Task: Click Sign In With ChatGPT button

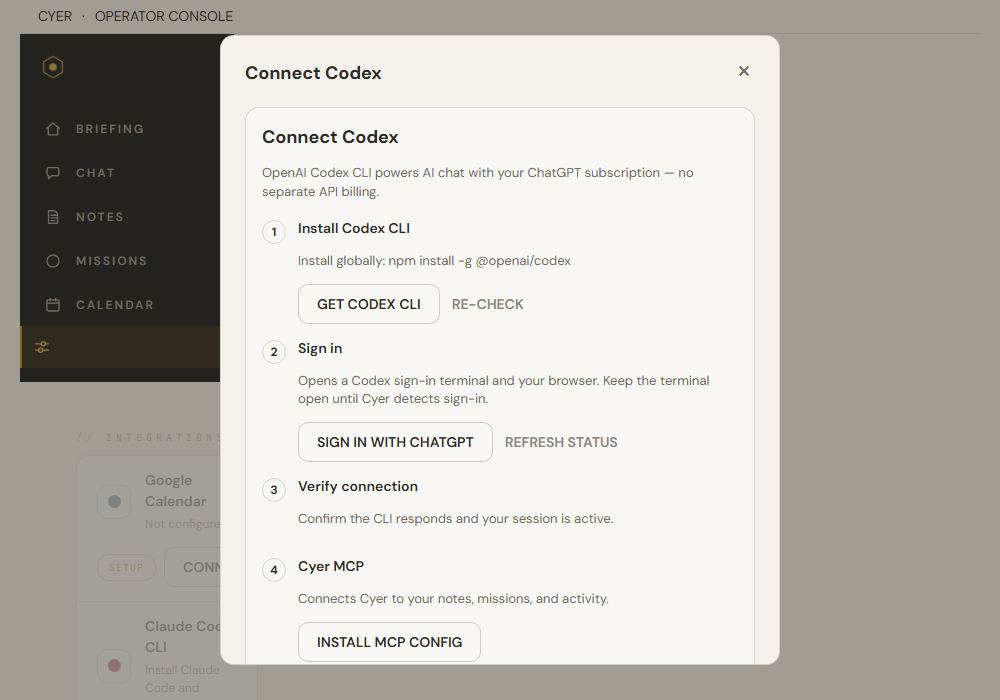Action: point(395,442)
